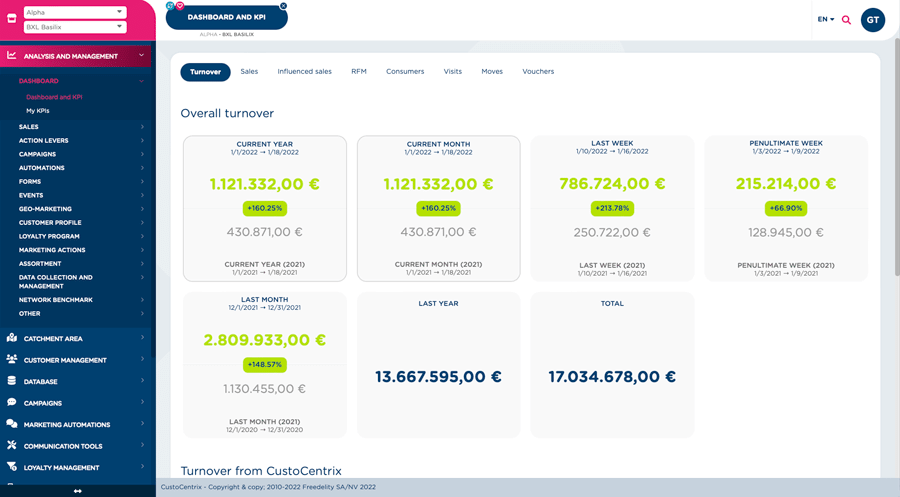Collapse the Analysis and Management section

pos(142,56)
